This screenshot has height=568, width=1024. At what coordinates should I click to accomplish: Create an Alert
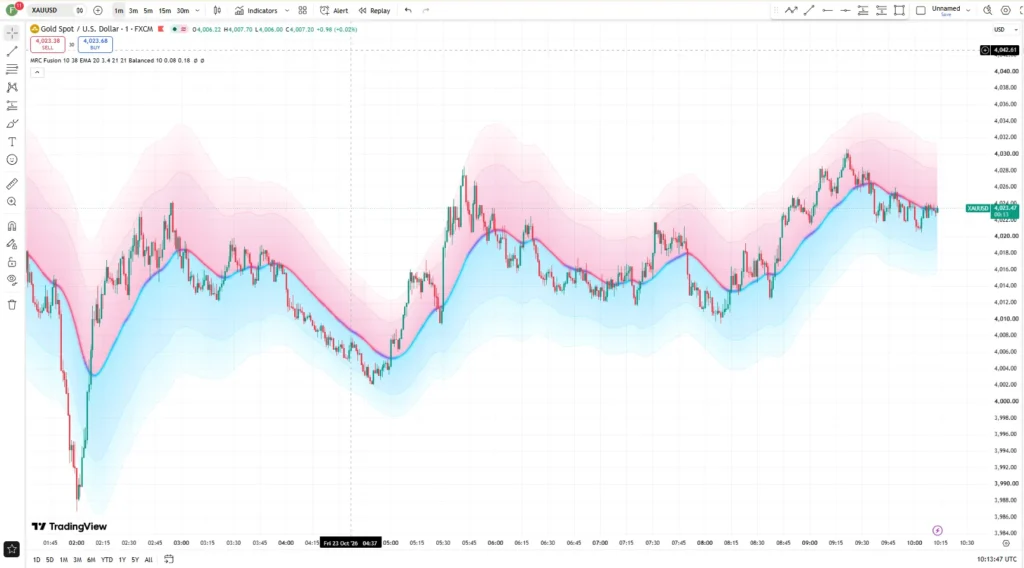334,10
